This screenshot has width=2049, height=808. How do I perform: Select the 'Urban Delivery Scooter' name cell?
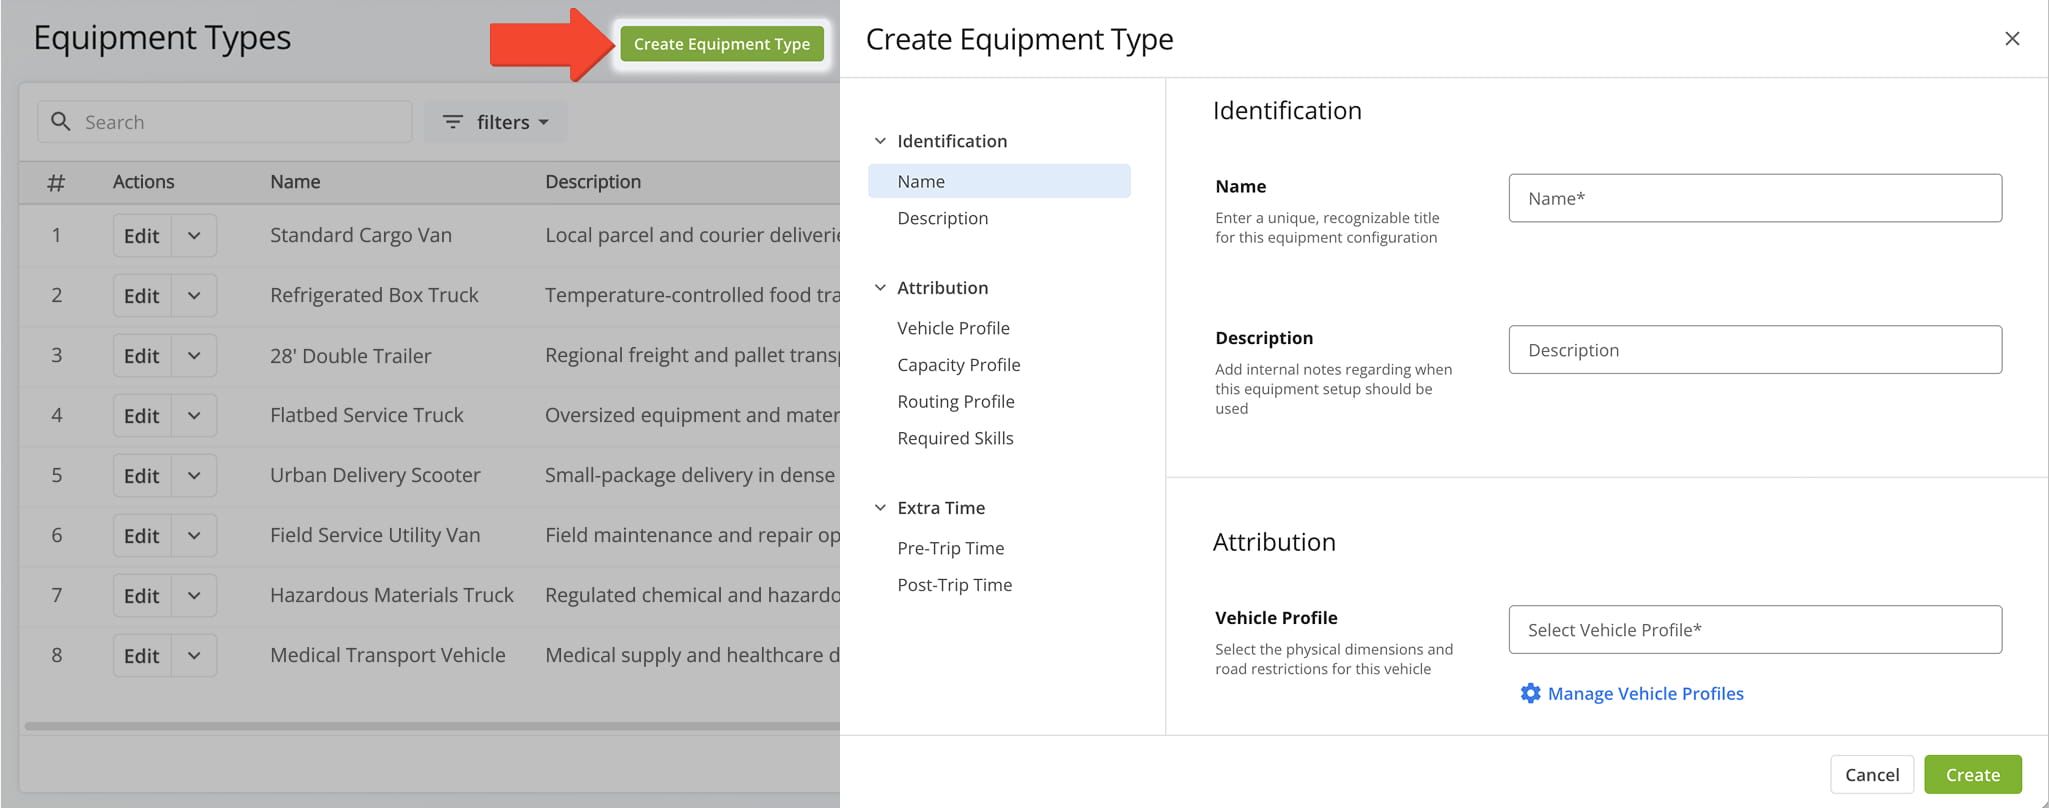point(375,475)
